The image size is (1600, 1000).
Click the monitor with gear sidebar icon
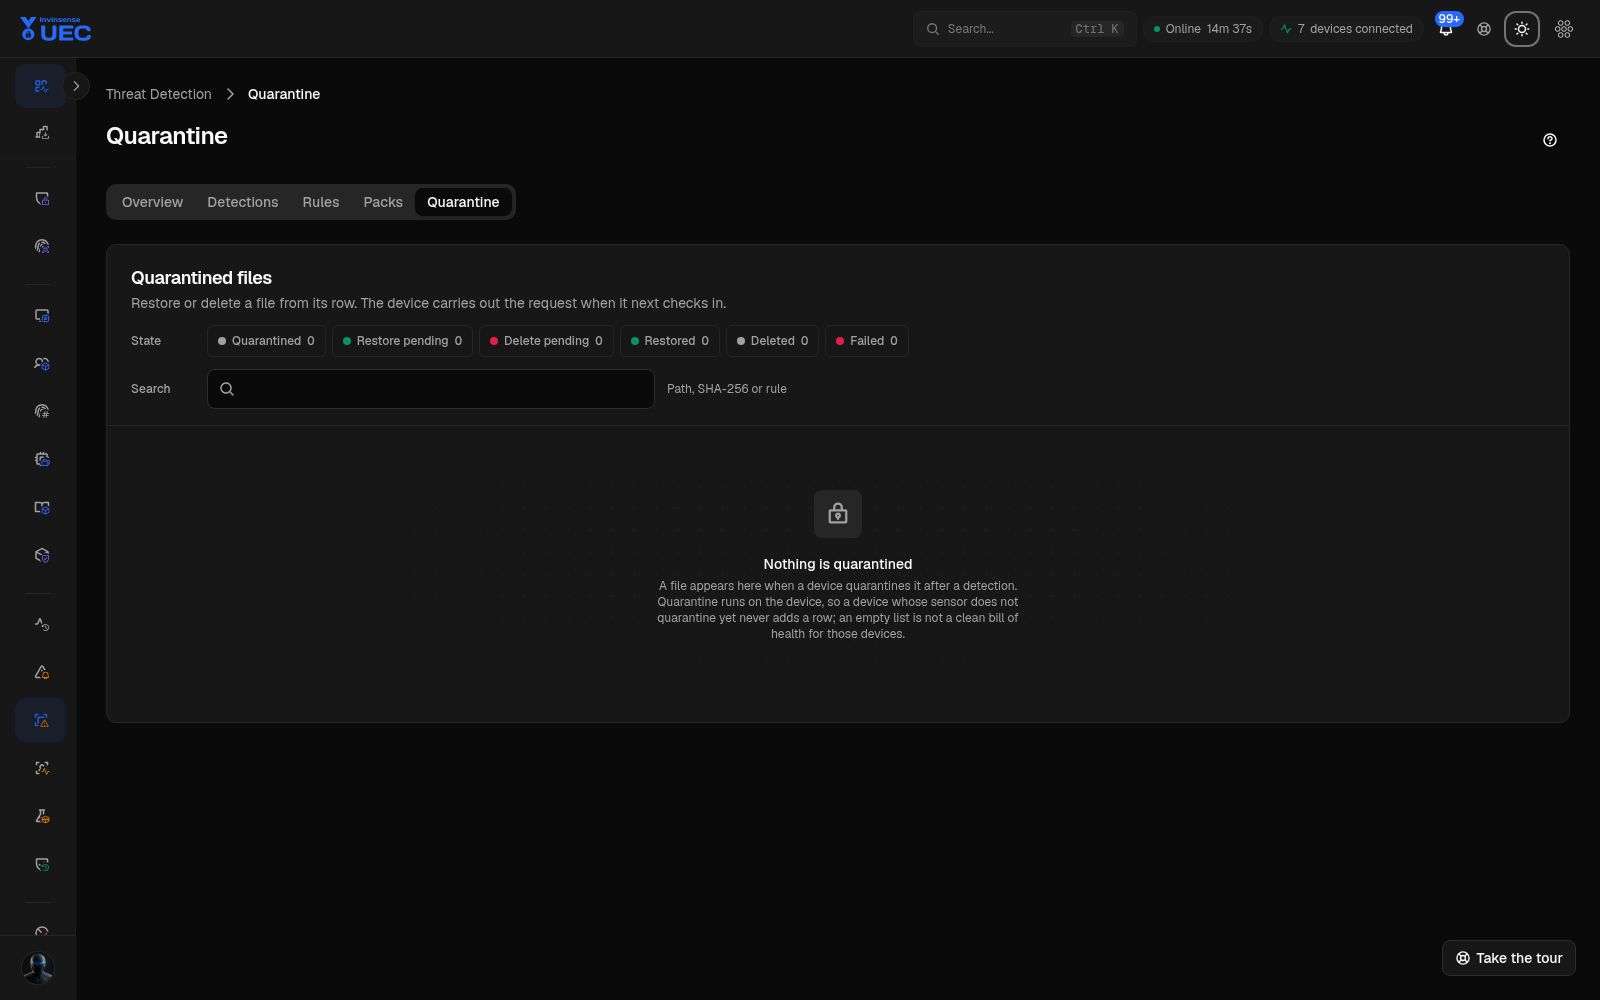pos(41,315)
